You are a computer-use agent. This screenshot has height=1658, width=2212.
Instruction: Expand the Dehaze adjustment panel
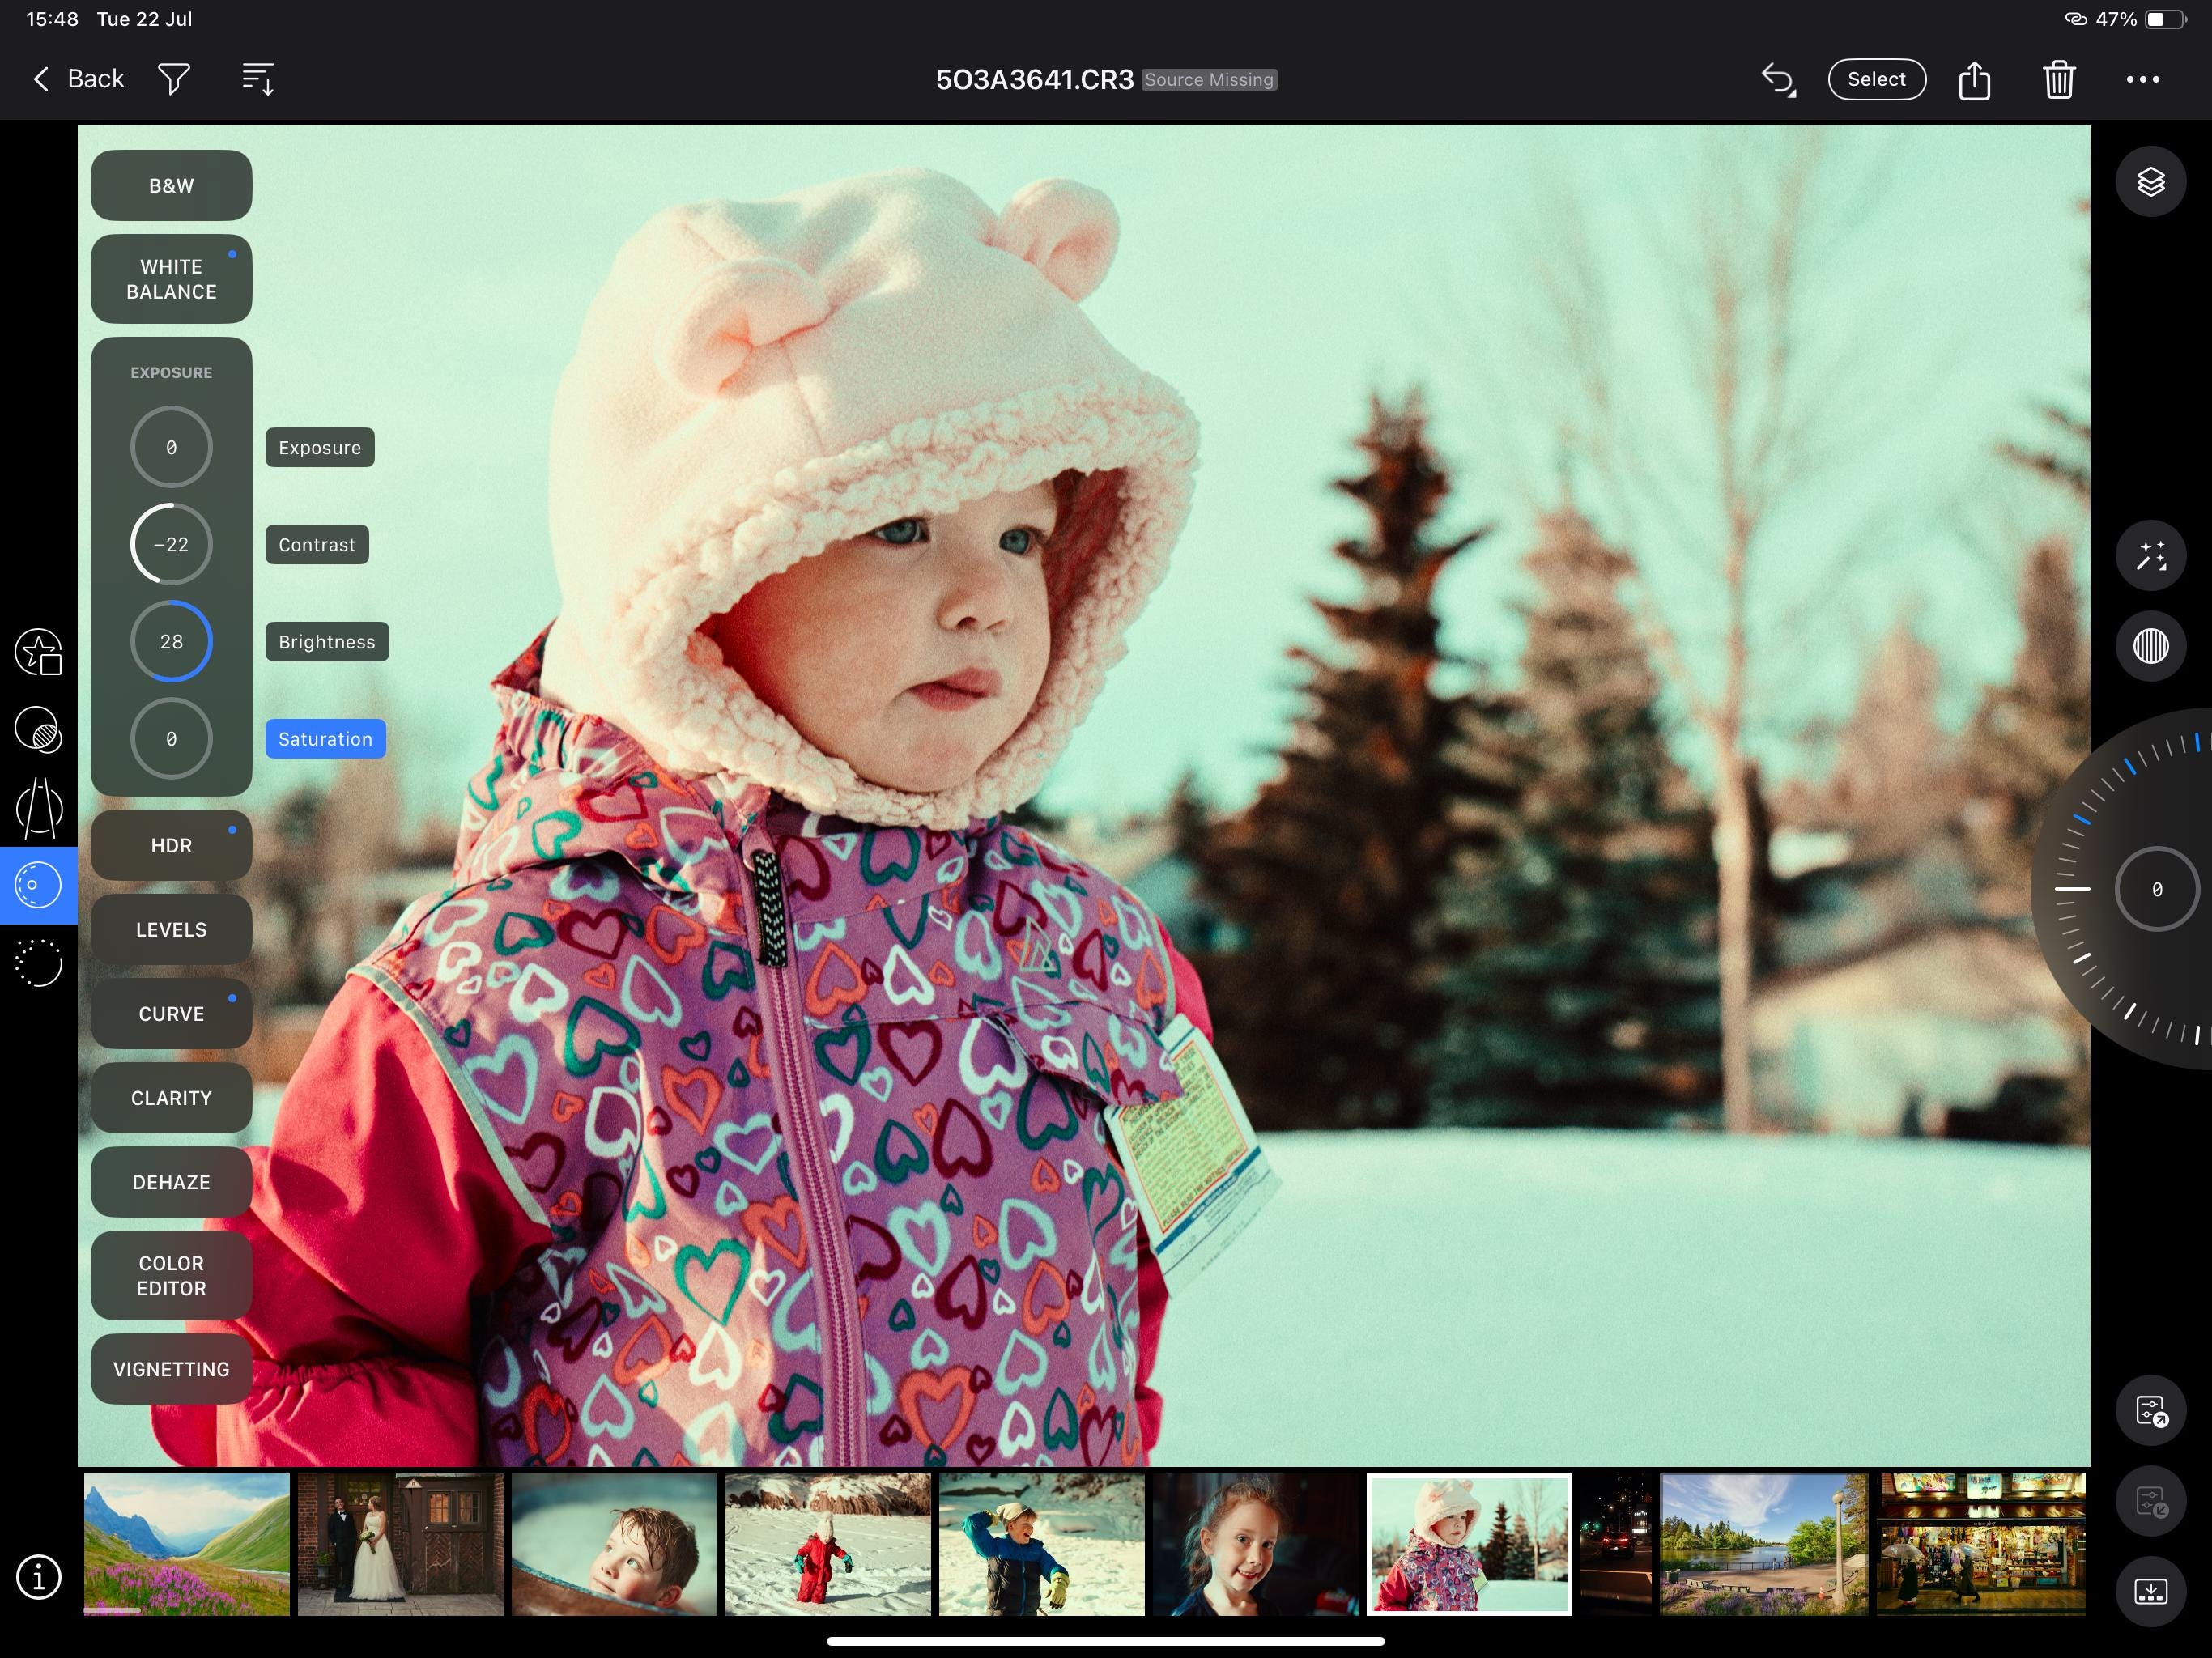171,1181
